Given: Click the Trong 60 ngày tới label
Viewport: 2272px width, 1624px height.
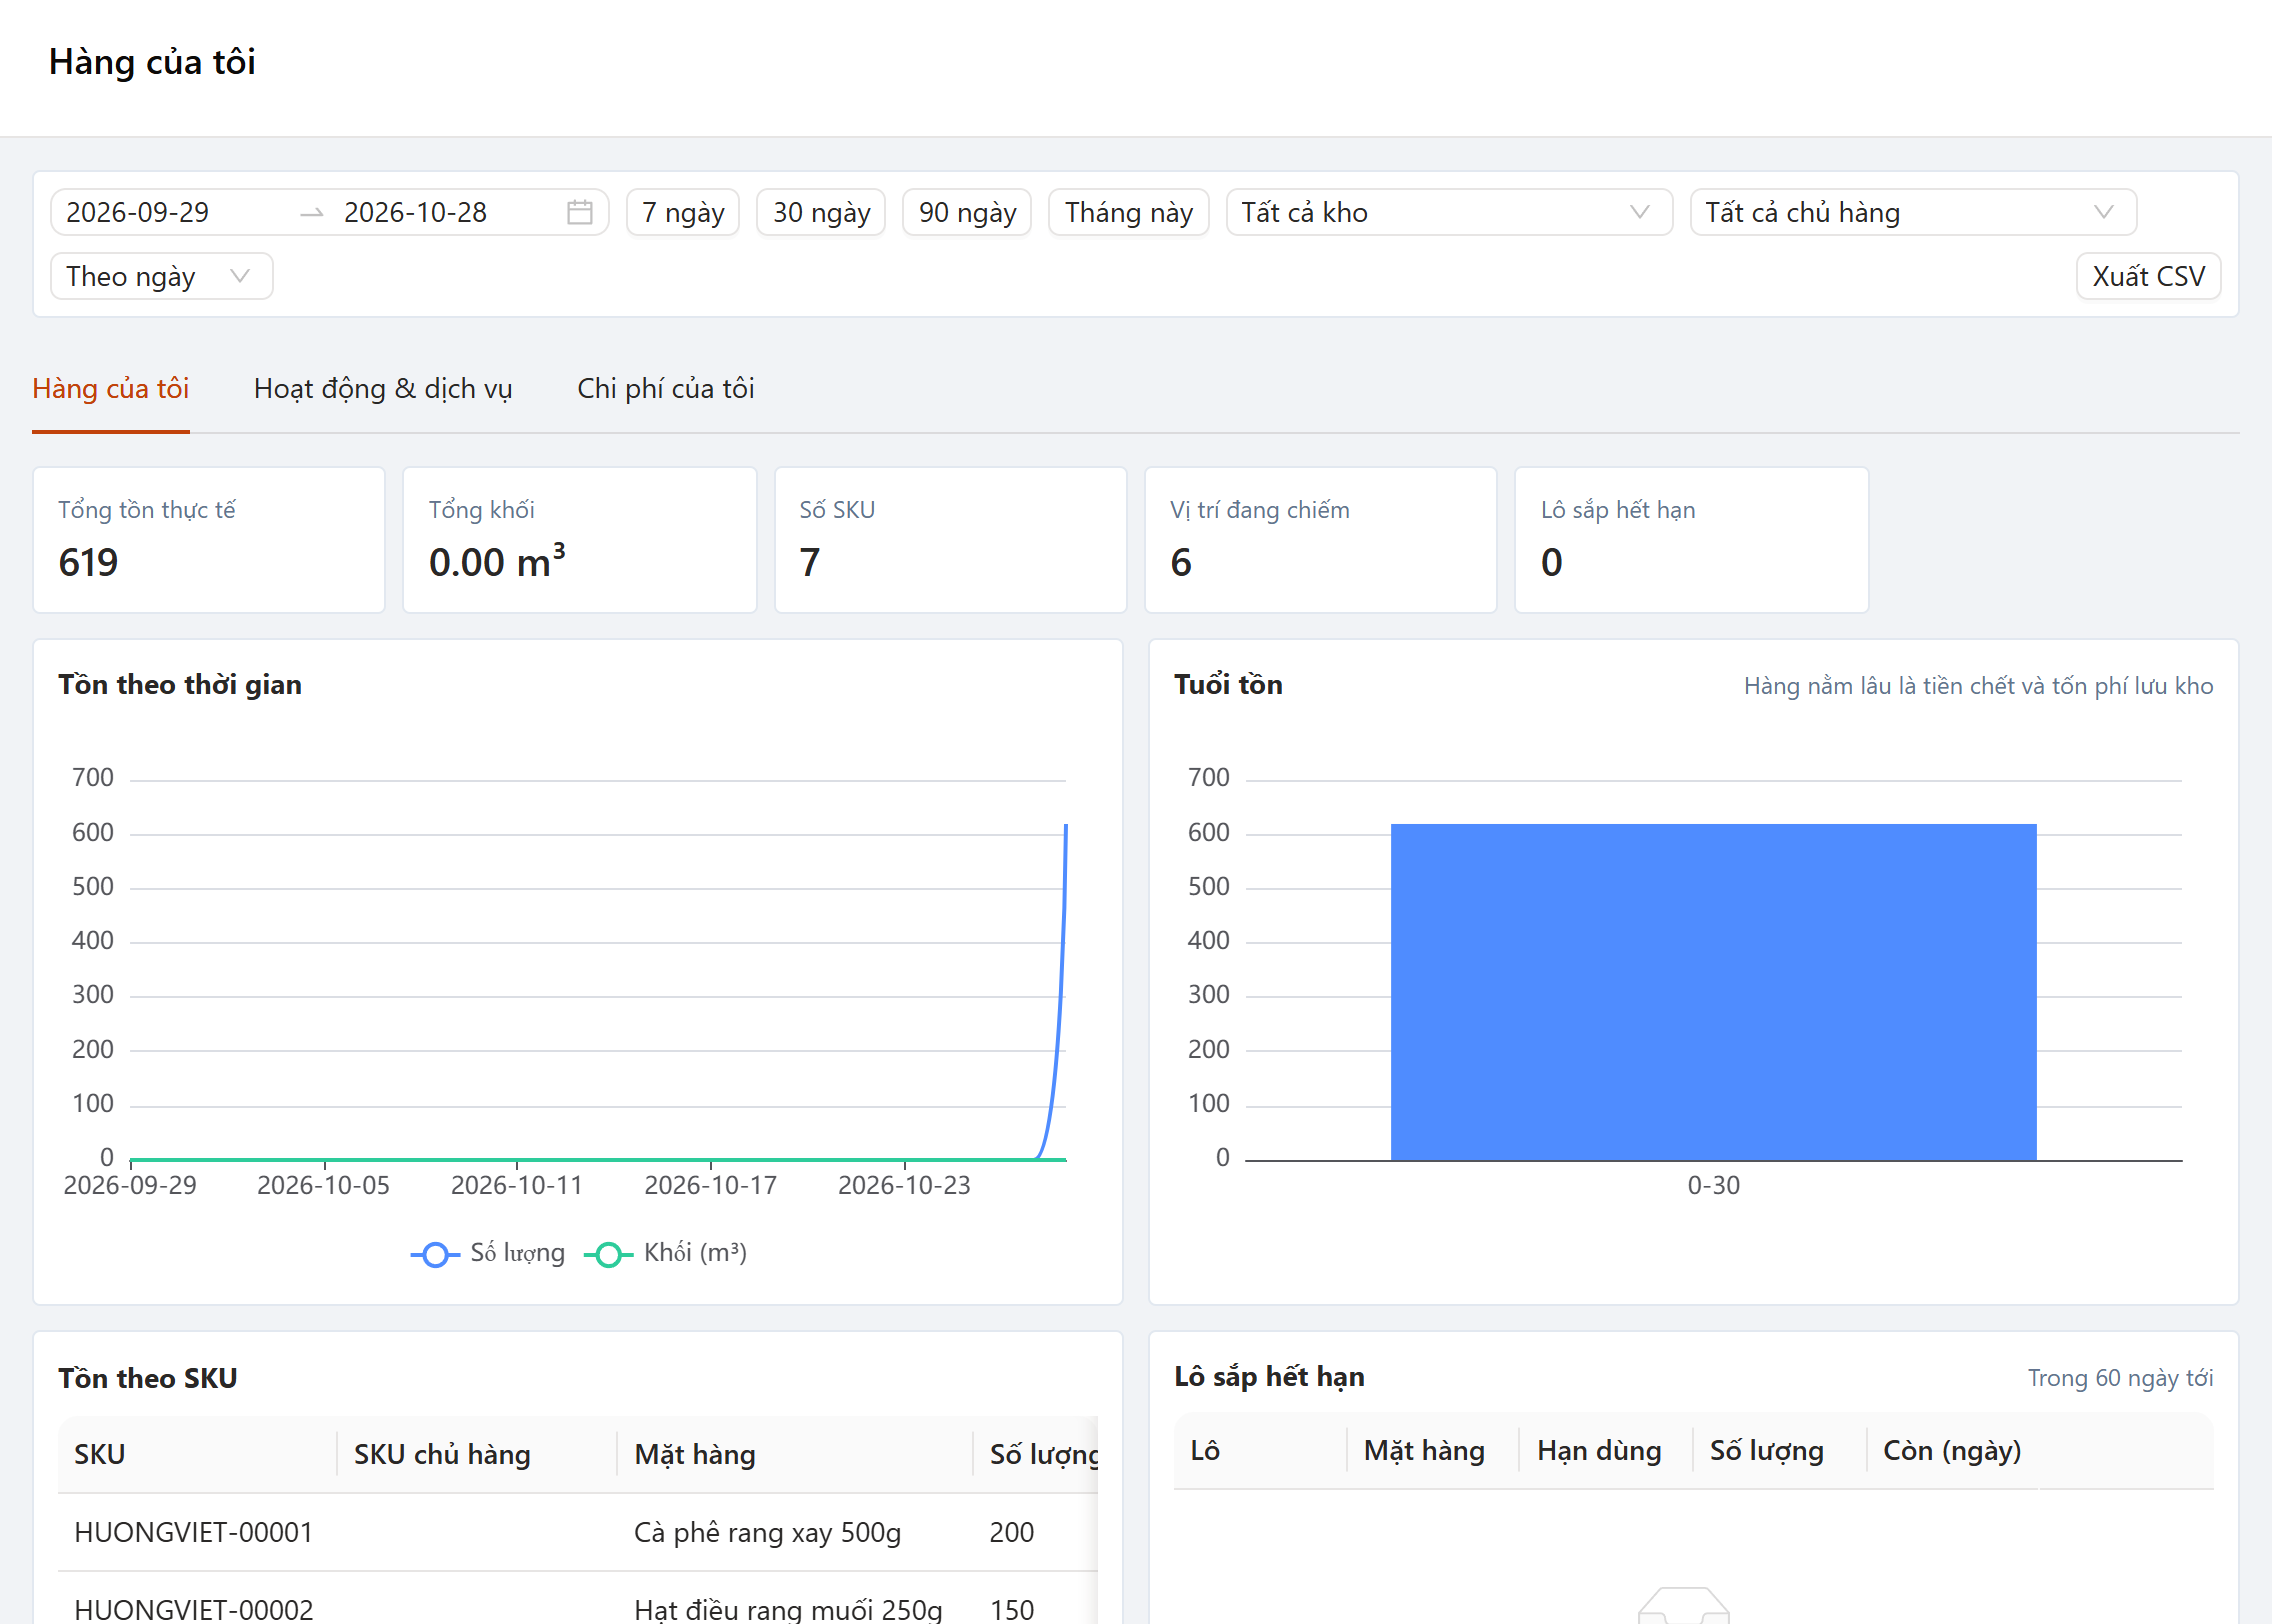Looking at the screenshot, I should coord(2120,1378).
